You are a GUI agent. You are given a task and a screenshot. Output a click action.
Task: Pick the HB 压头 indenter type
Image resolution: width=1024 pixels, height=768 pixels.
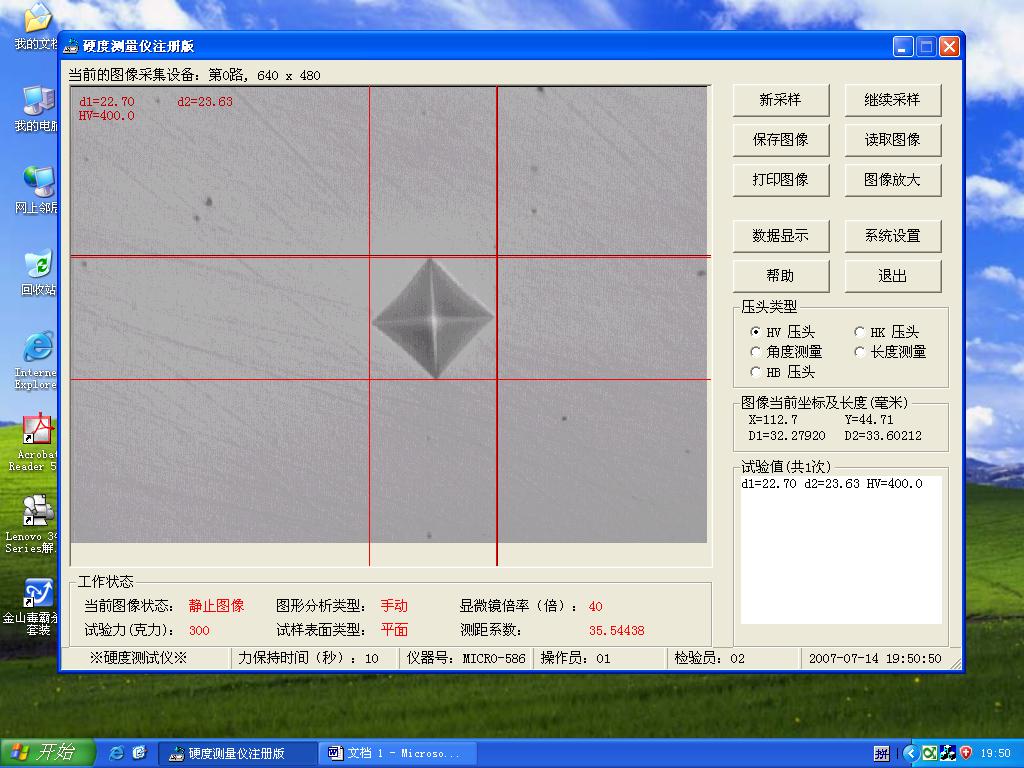(x=756, y=372)
